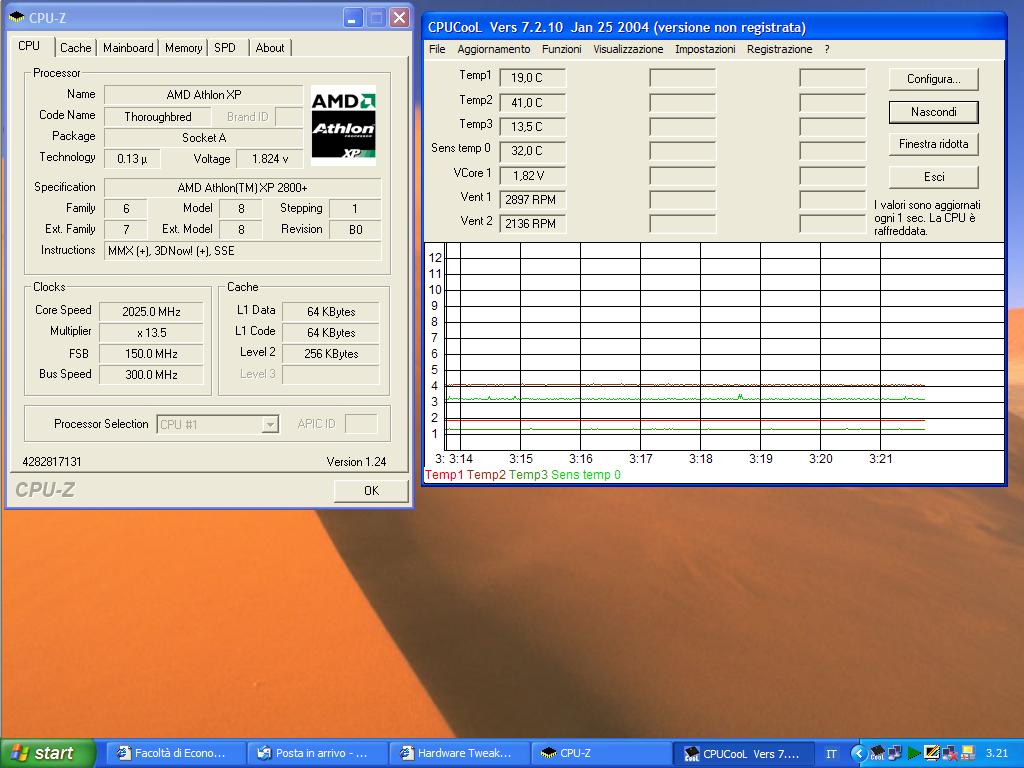Click the Temp1 value field 19,0 C
The height and width of the screenshot is (768, 1024).
533,78
